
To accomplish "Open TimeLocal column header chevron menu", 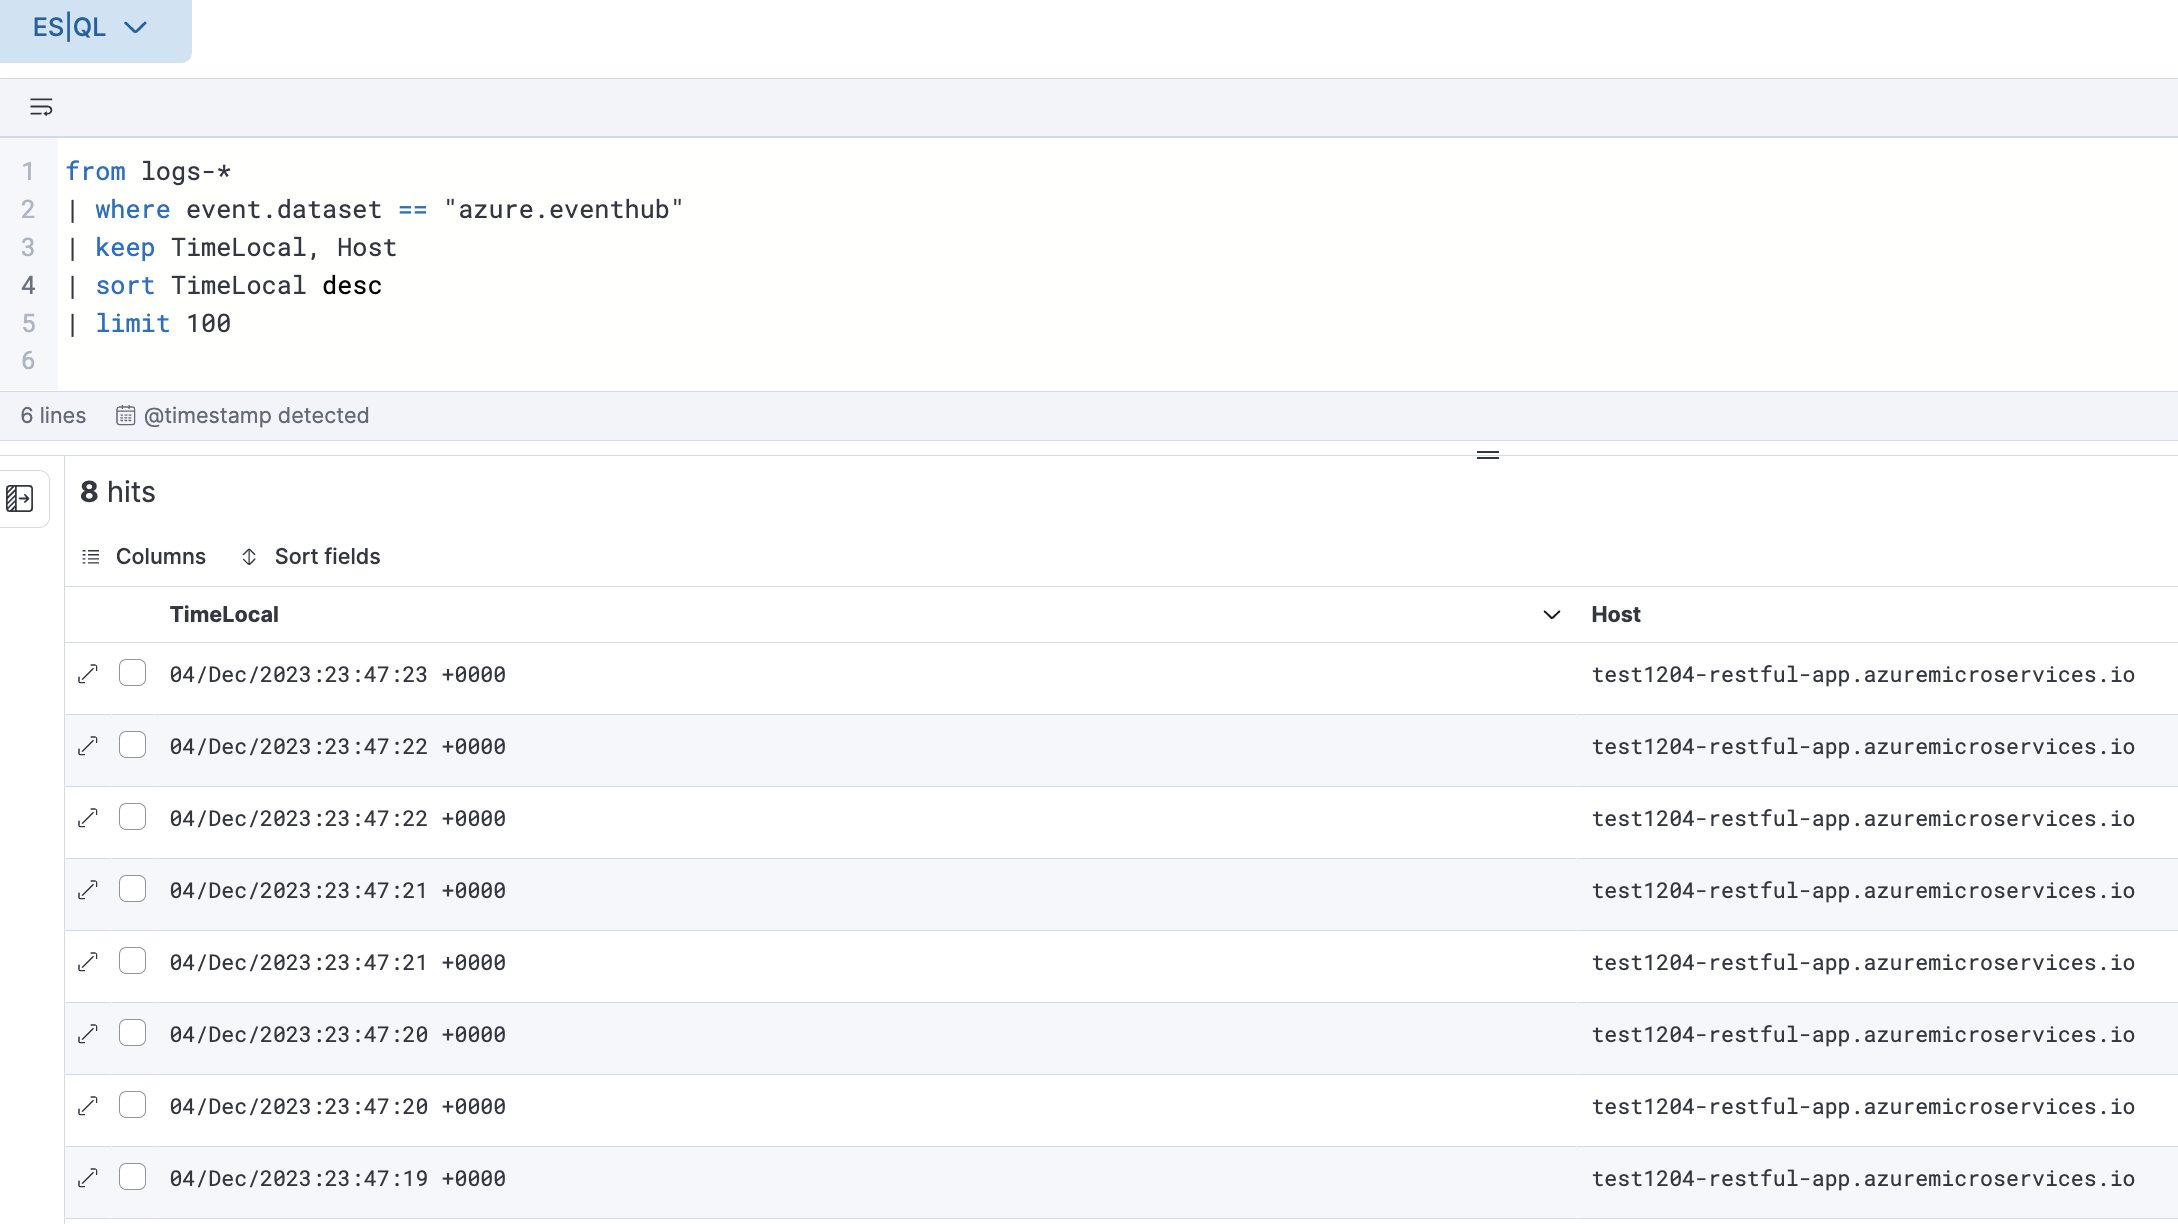I will coord(1551,615).
